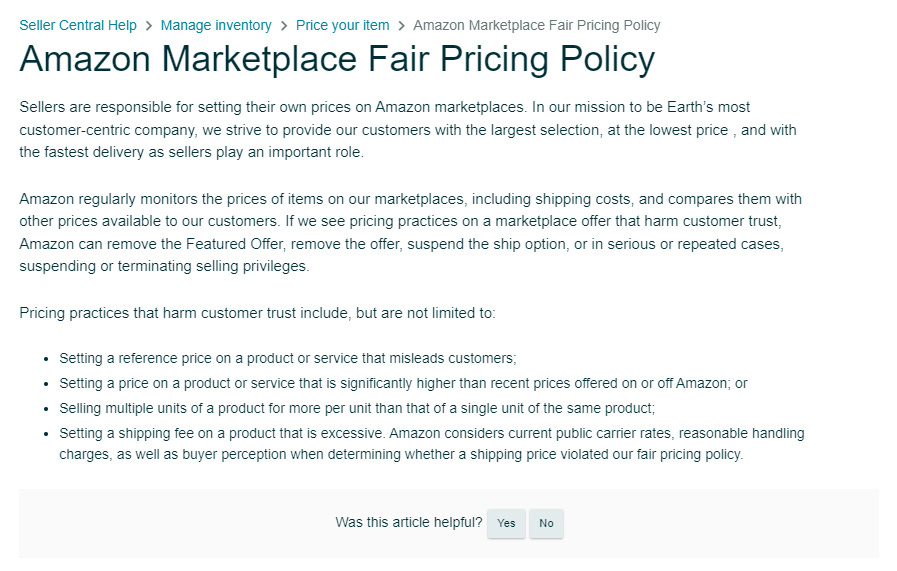Click the bullet dot before 'Setting a reference price'
The width and height of the screenshot is (897, 571).
point(46,359)
